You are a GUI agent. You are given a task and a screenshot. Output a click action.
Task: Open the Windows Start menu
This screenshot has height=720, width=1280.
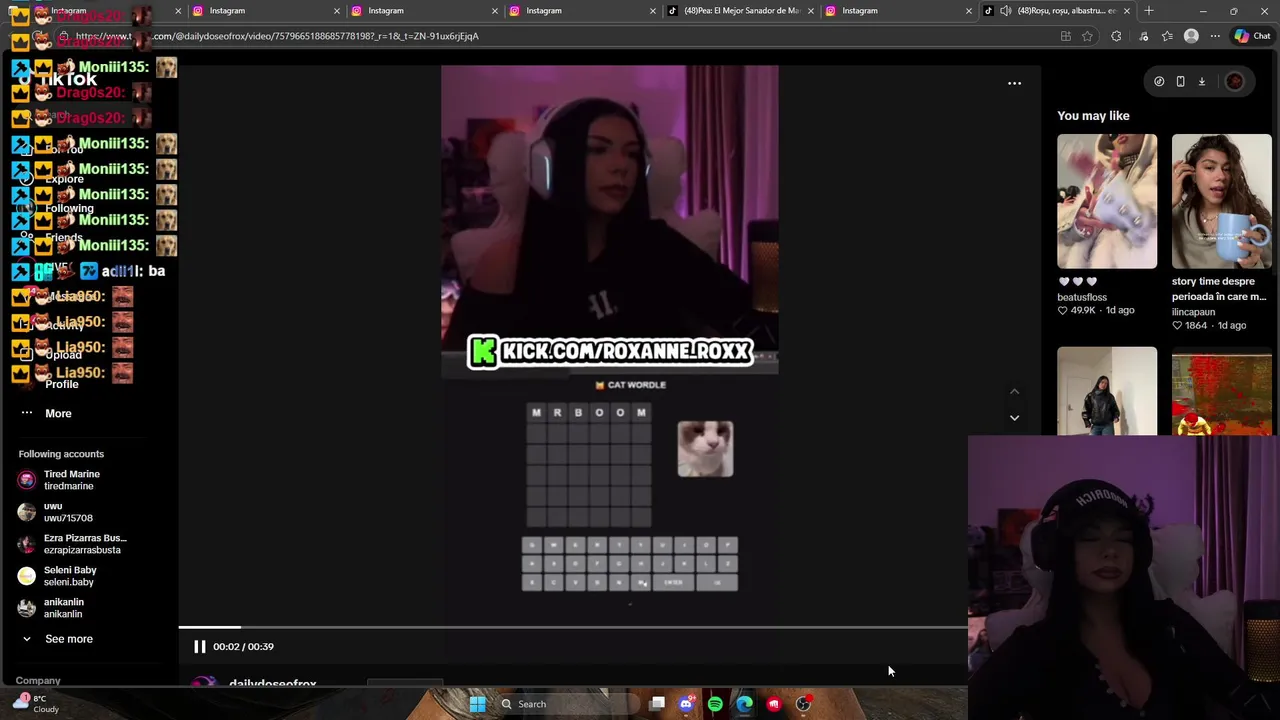pyautogui.click(x=477, y=704)
